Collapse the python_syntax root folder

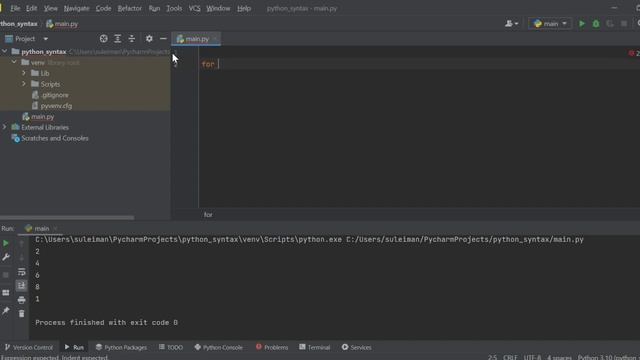[4, 51]
